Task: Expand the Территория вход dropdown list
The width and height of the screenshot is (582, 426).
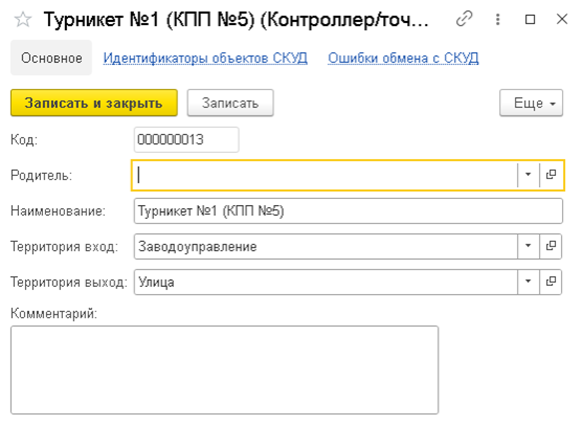Action: (528, 246)
